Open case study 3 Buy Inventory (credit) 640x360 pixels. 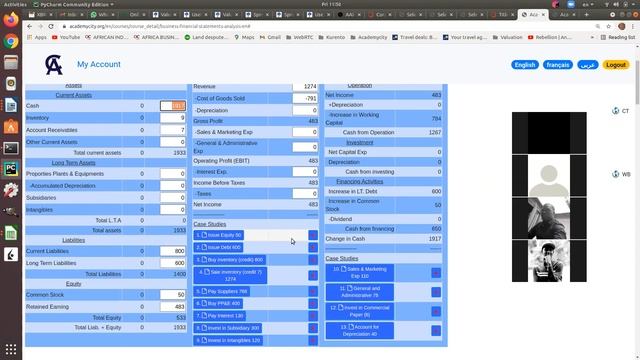tap(230, 260)
